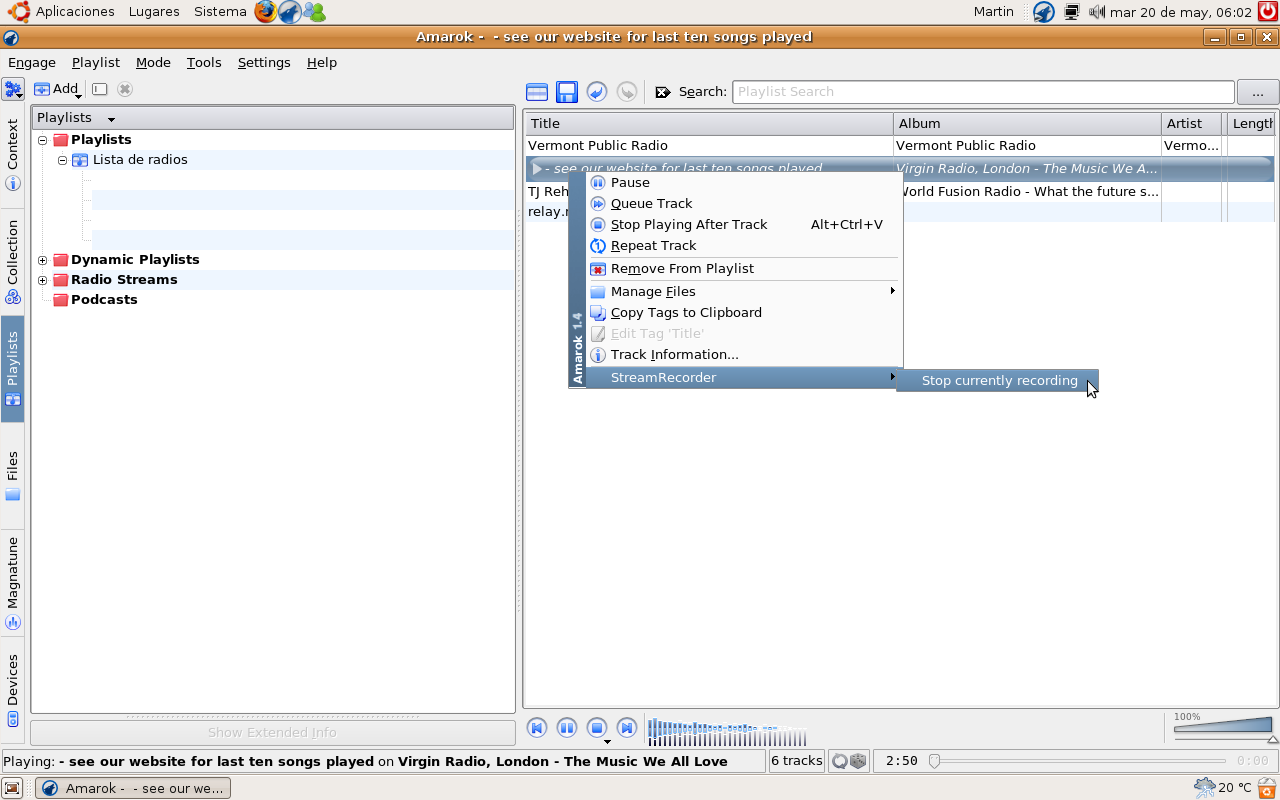
Task: Click the greyed redo arrow icon
Action: pyautogui.click(x=627, y=92)
